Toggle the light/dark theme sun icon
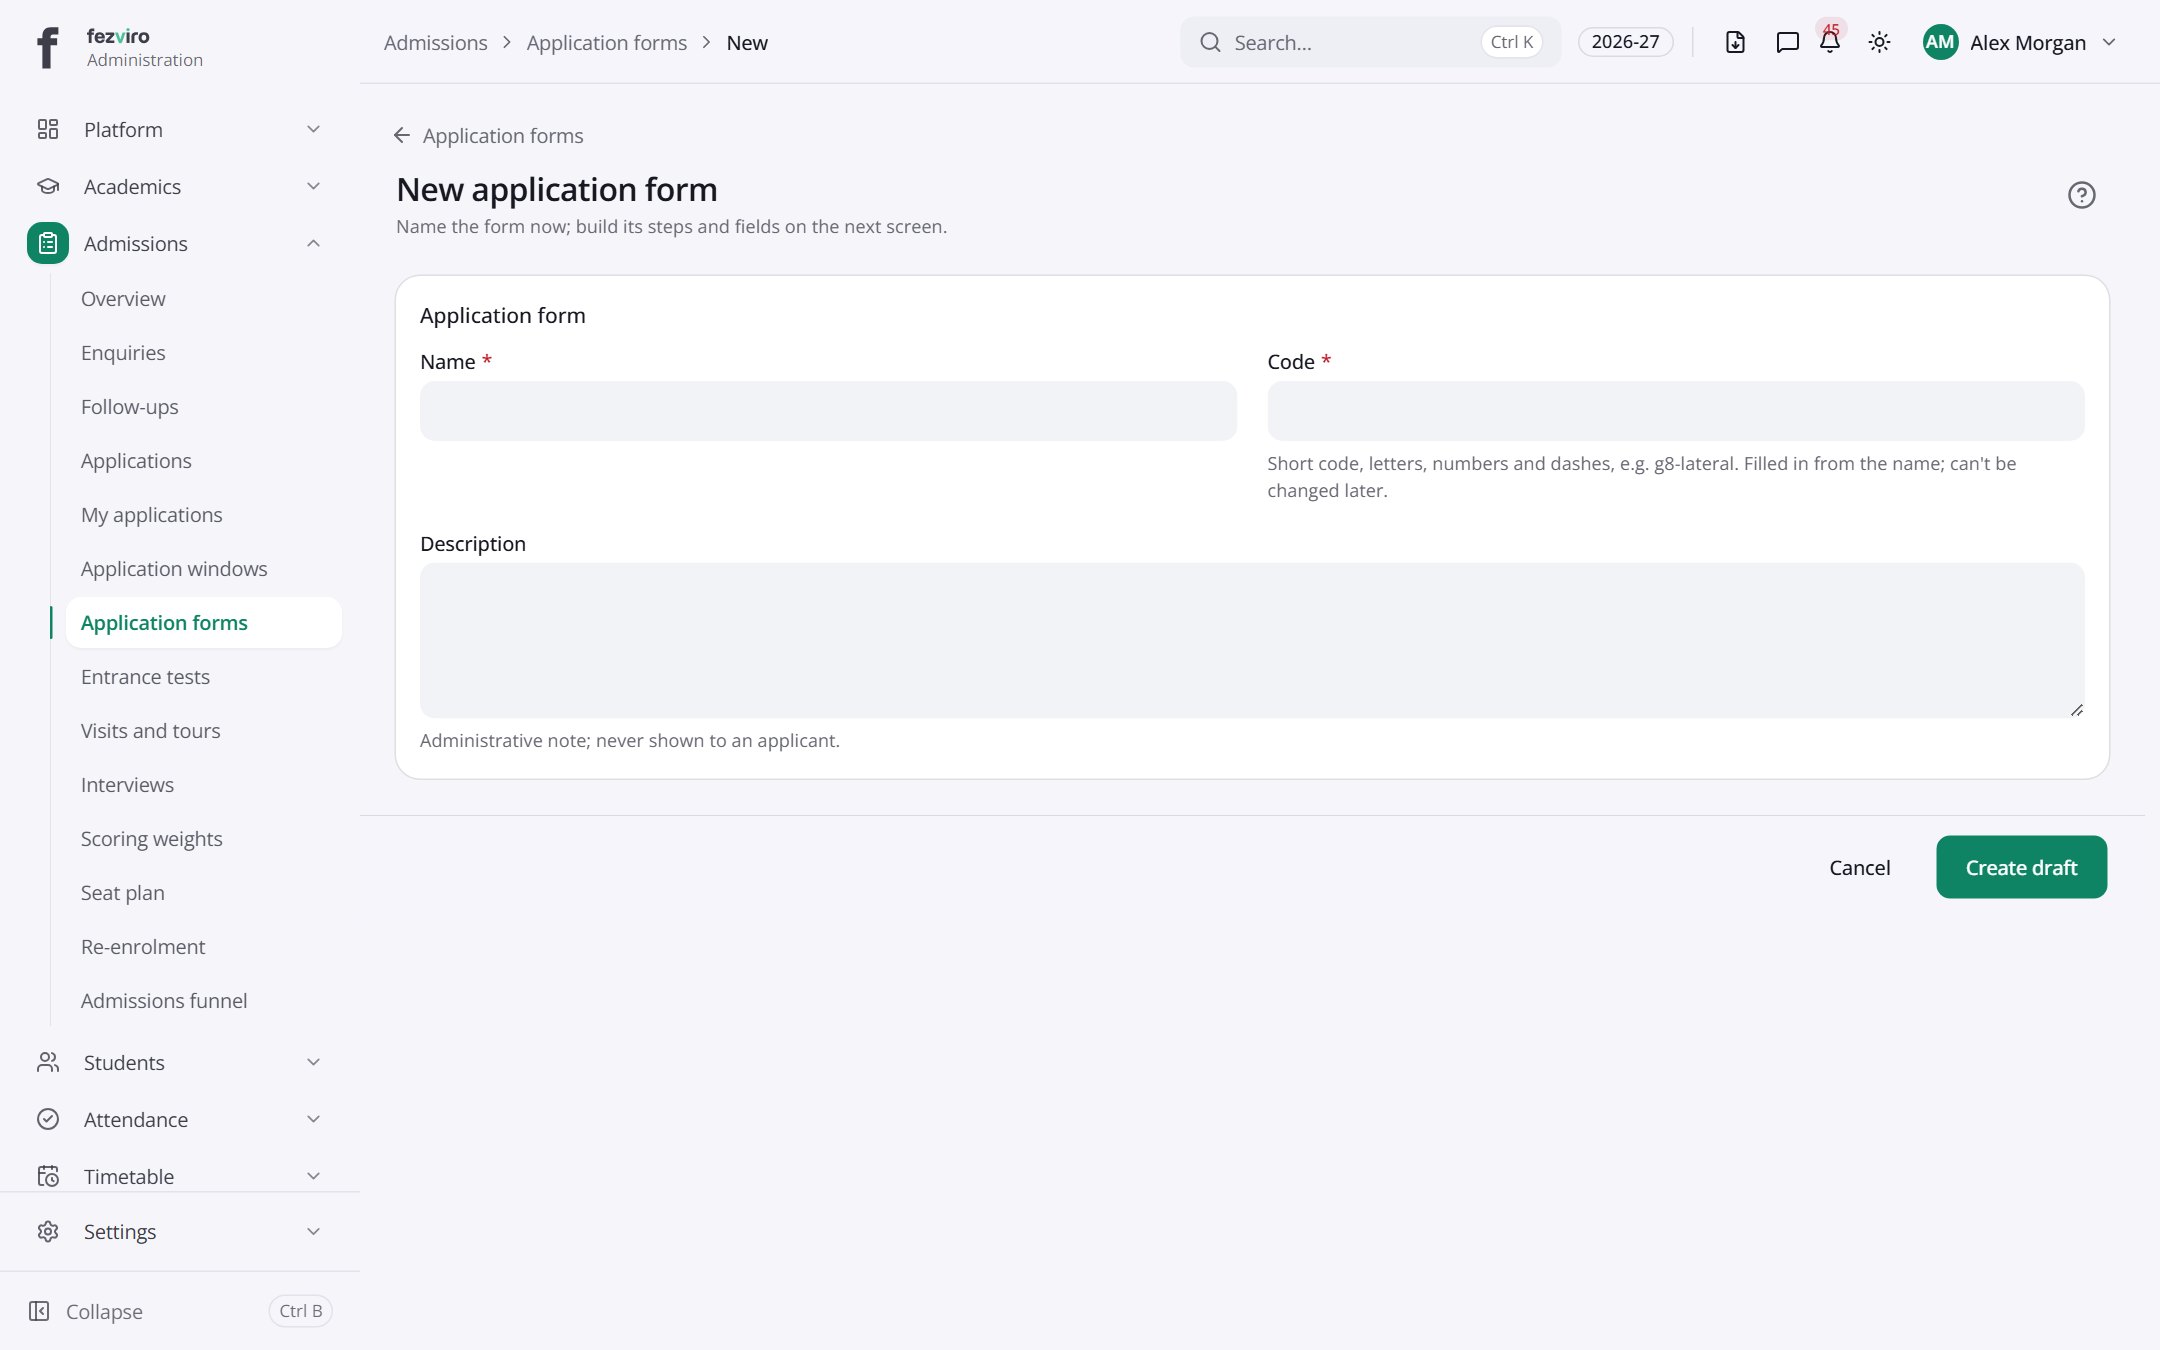2160x1350 pixels. pyautogui.click(x=1879, y=42)
